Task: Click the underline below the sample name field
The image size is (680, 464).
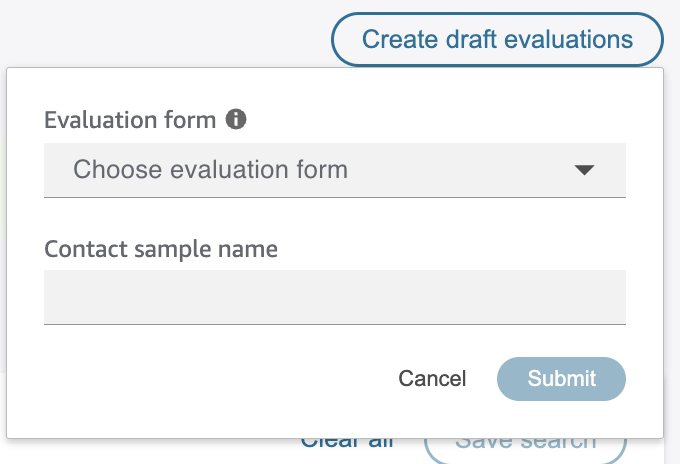Action: click(x=334, y=324)
